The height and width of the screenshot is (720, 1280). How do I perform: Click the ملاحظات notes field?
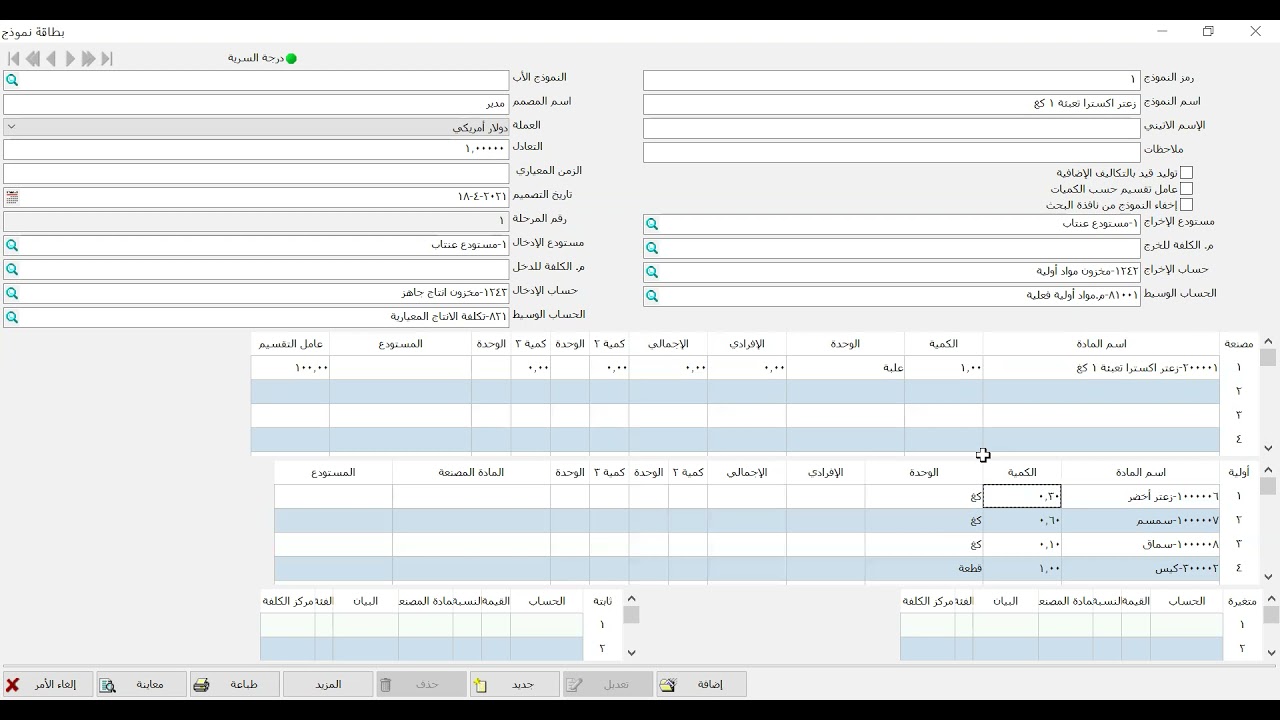coord(891,152)
